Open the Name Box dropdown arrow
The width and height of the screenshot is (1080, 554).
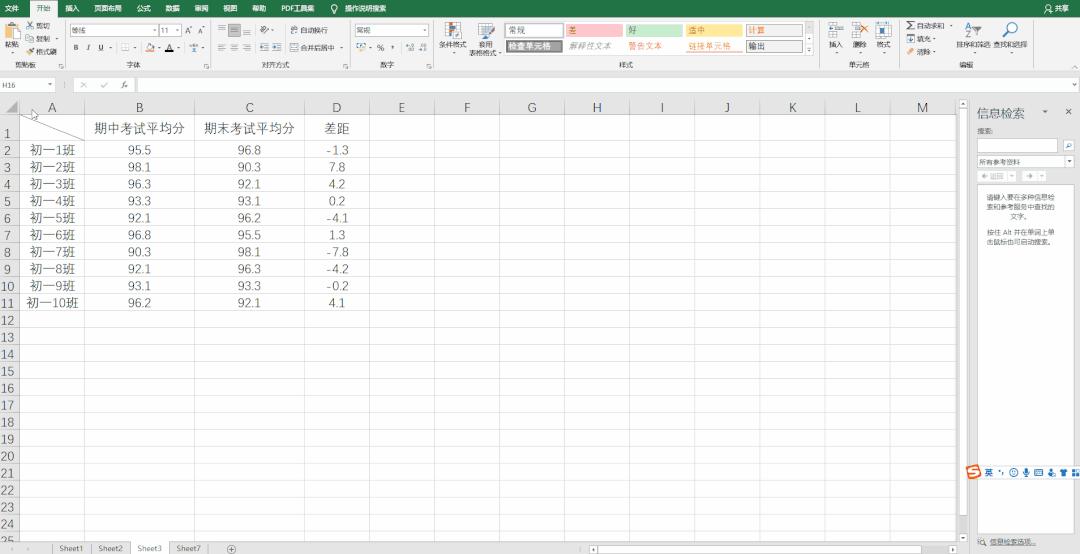tap(50, 85)
